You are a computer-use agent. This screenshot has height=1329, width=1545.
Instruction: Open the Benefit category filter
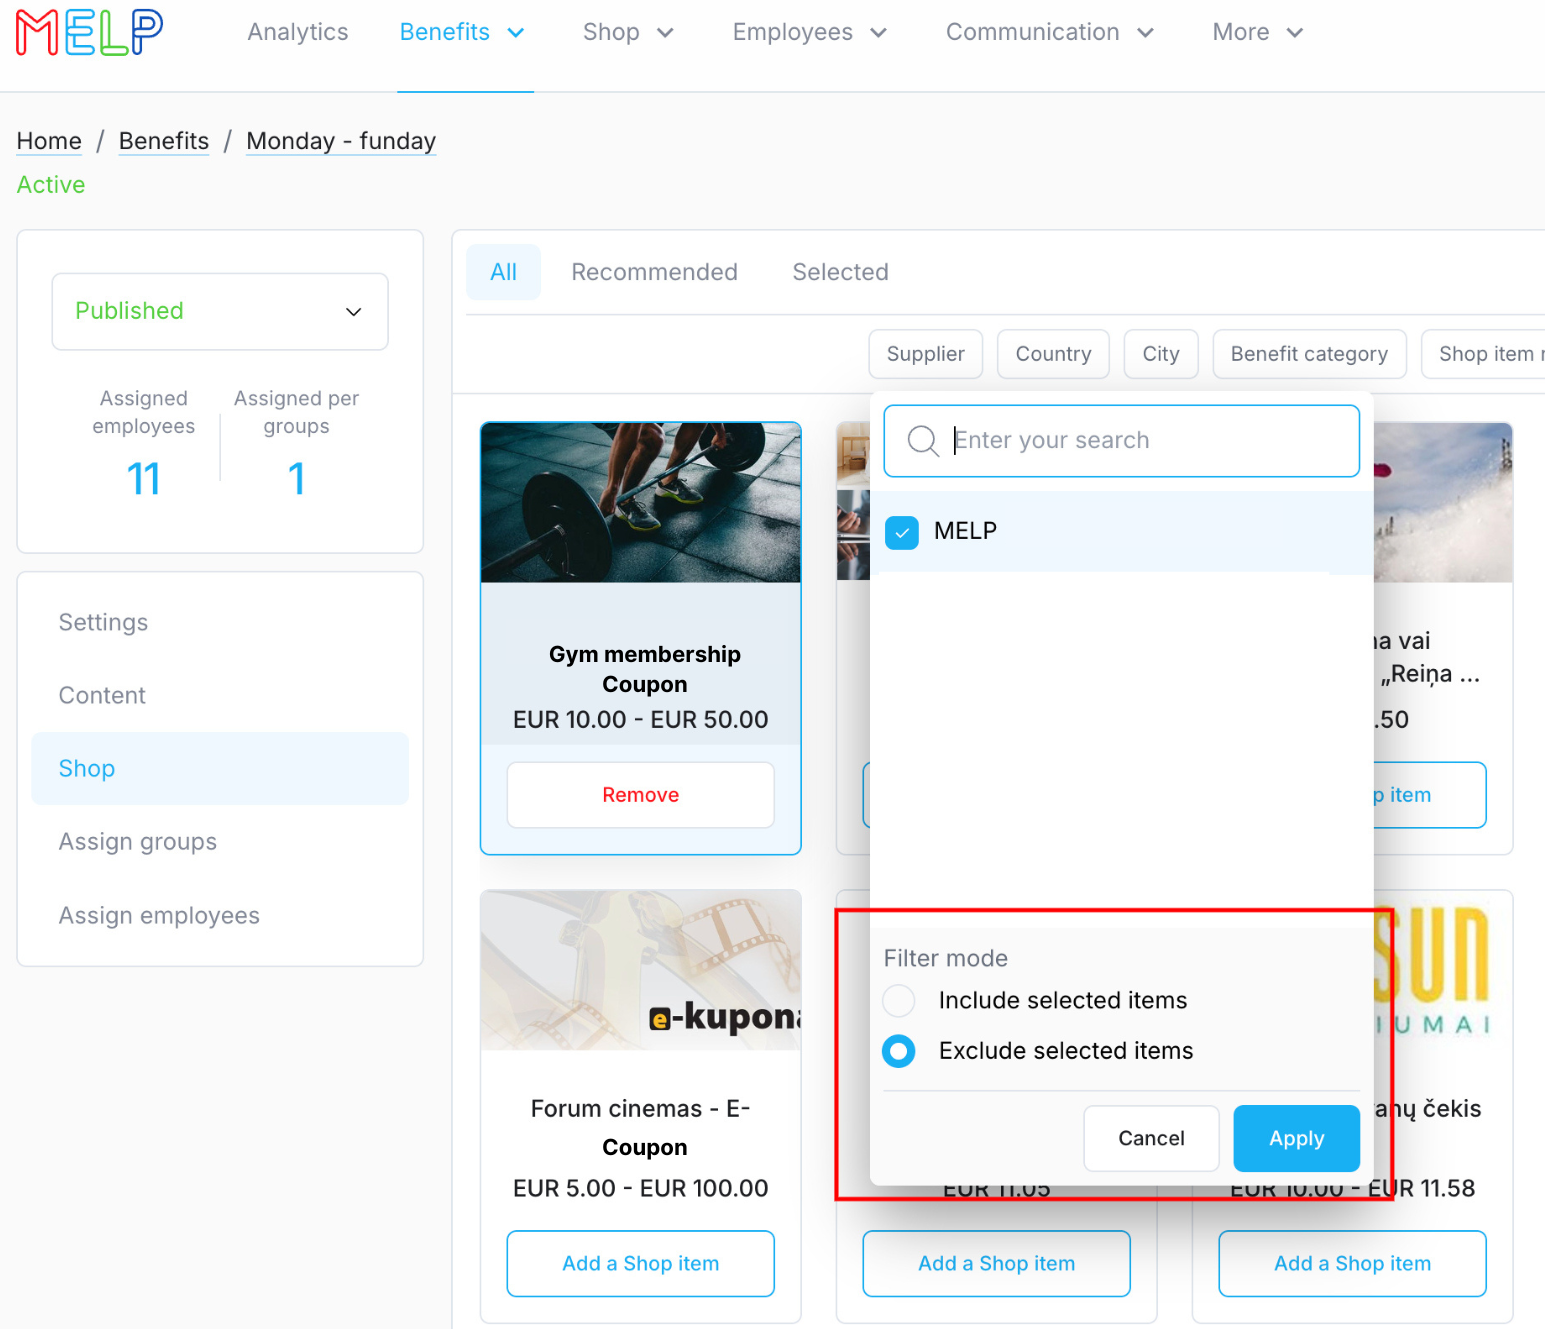(1310, 354)
